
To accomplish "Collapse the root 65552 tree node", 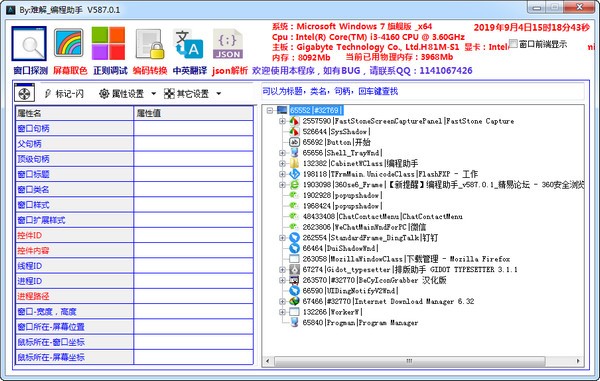I will click(270, 111).
